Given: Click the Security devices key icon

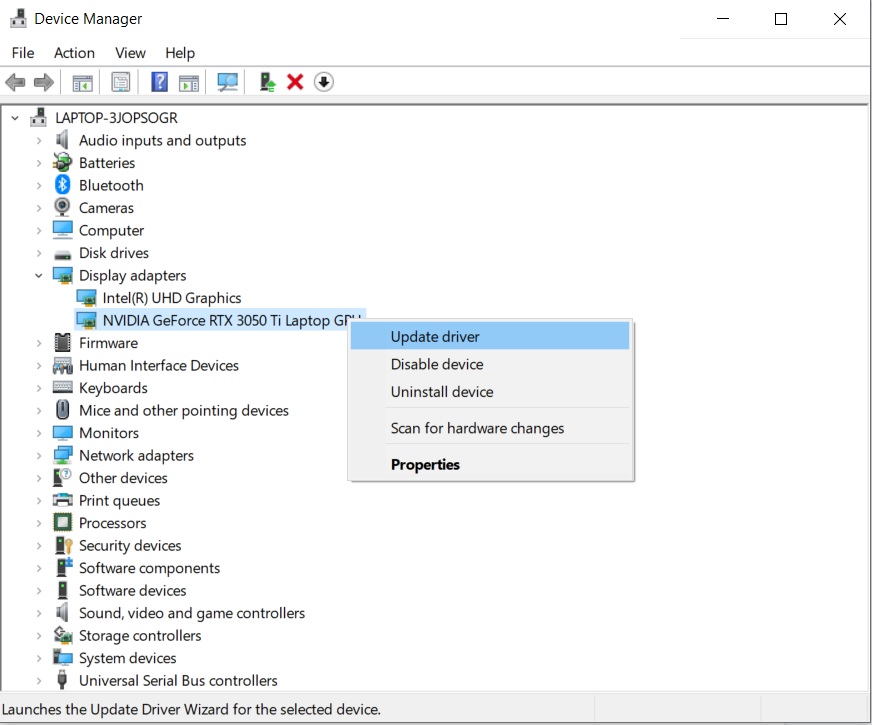Looking at the screenshot, I should tap(63, 545).
